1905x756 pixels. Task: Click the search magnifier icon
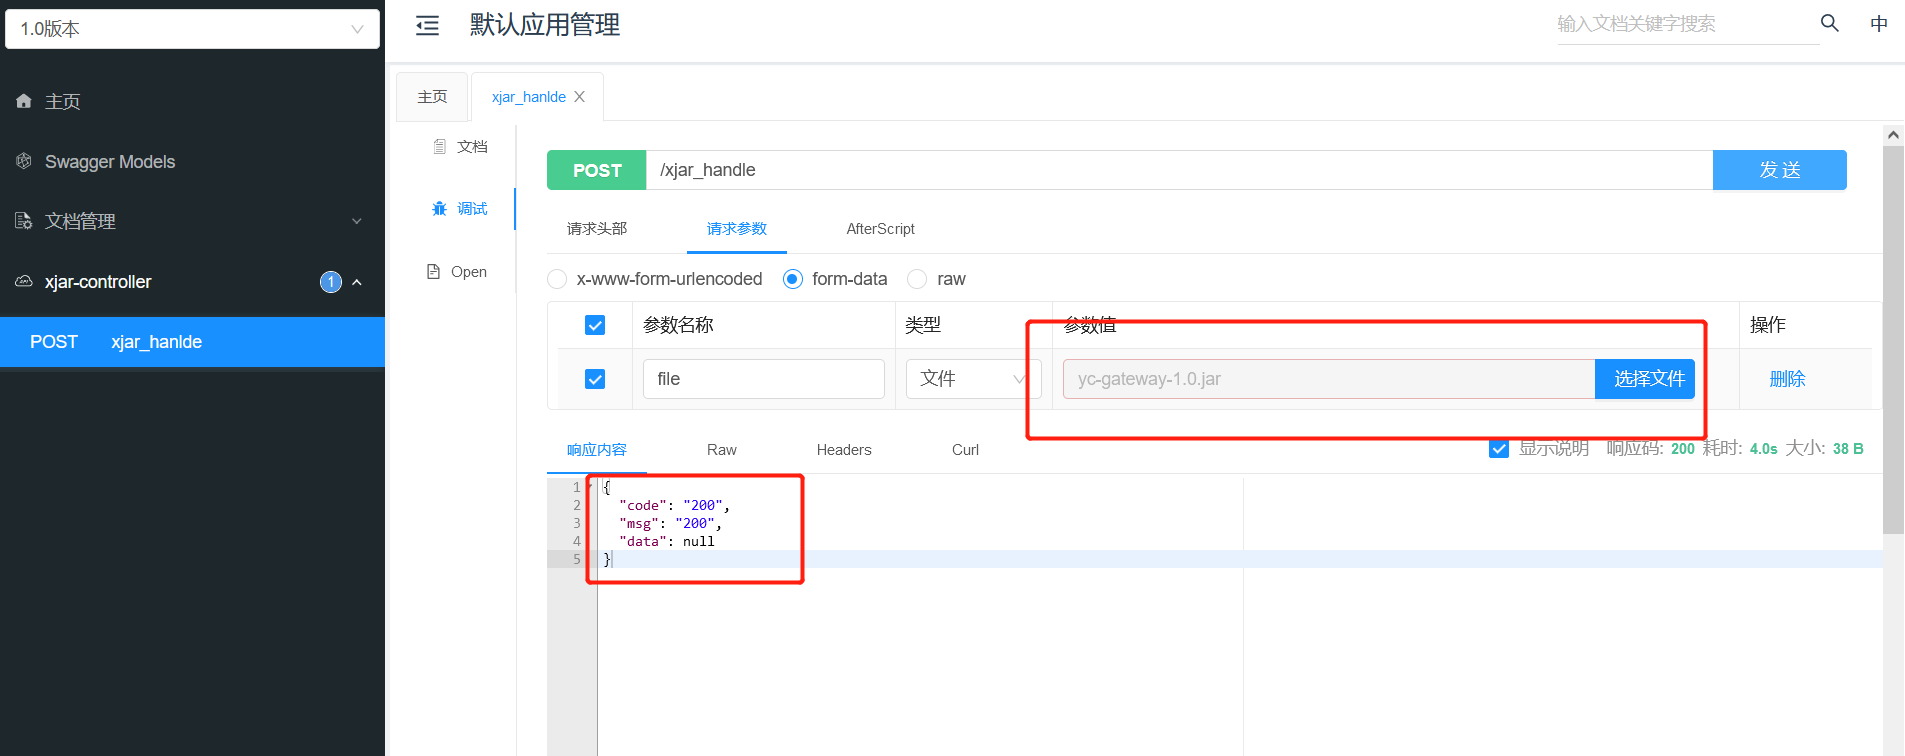coord(1829,23)
